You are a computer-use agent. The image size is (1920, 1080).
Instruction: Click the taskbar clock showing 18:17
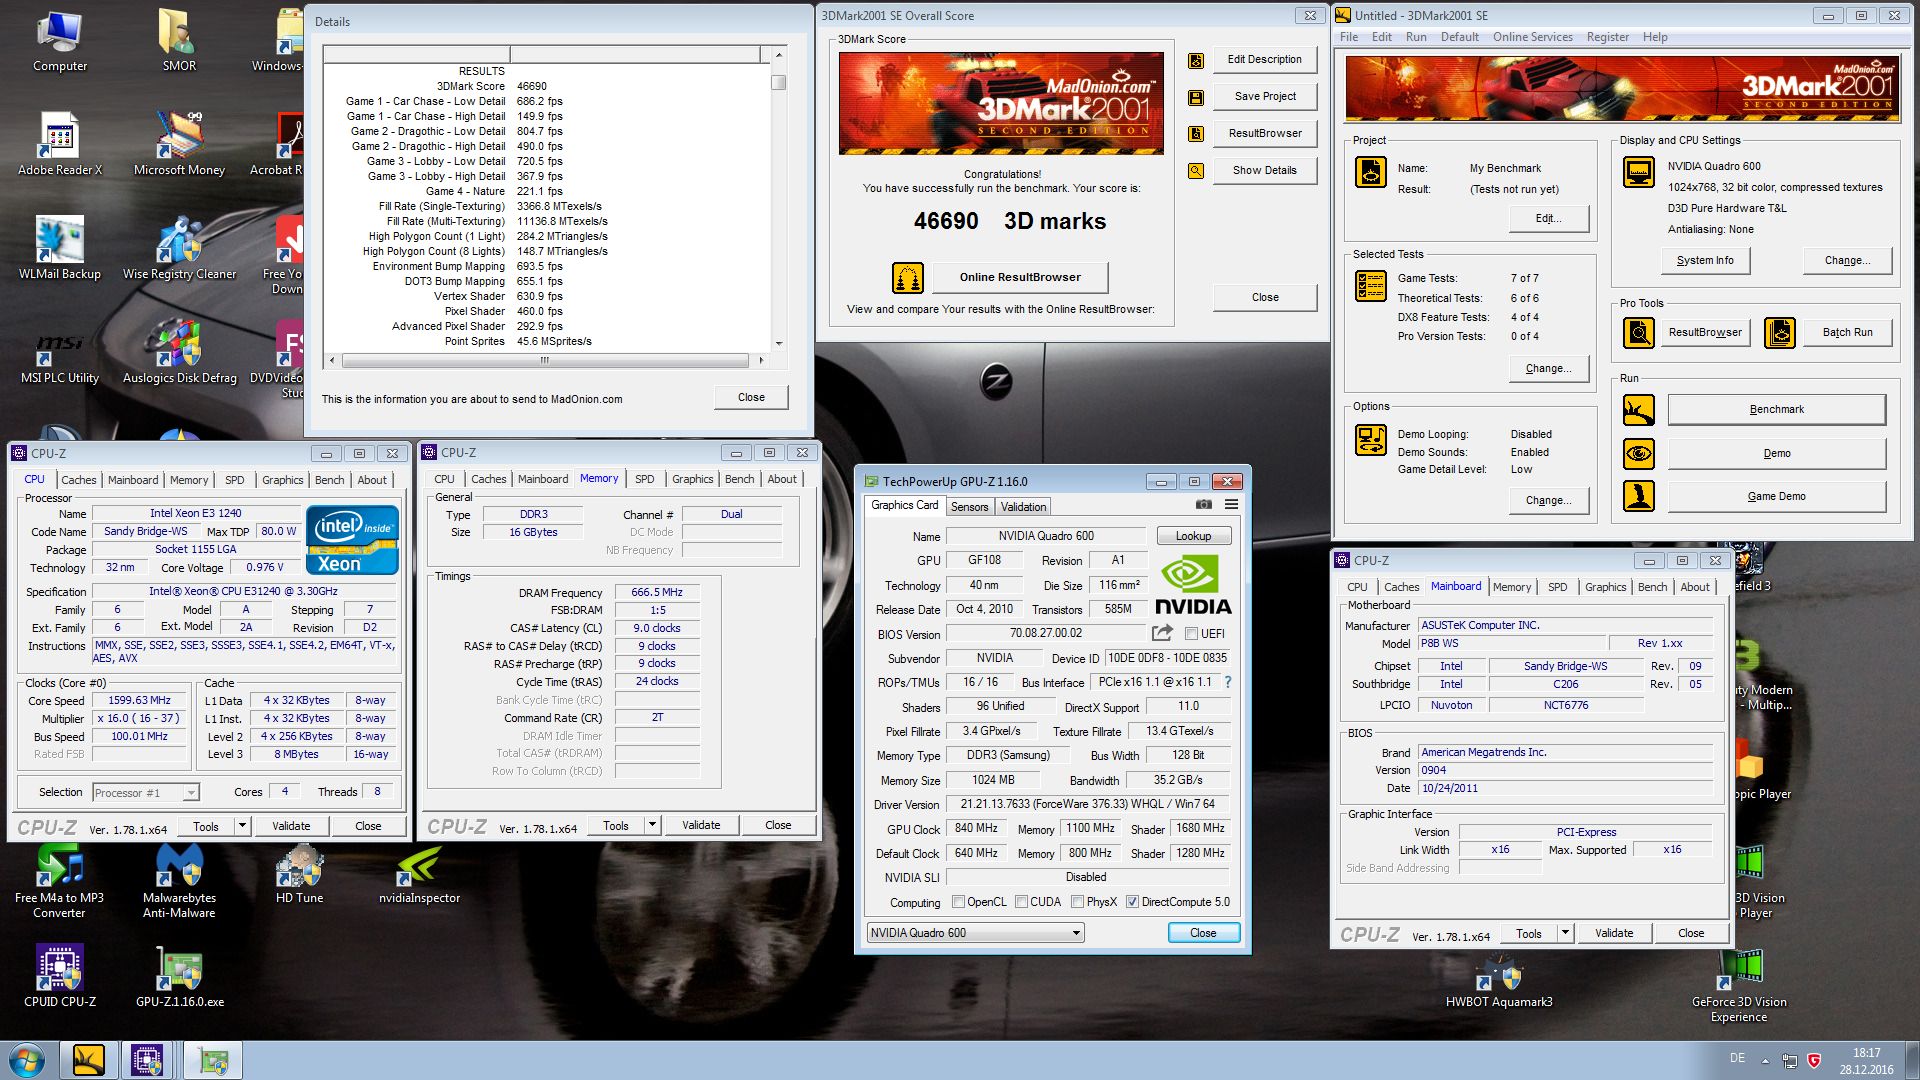pyautogui.click(x=1866, y=1053)
